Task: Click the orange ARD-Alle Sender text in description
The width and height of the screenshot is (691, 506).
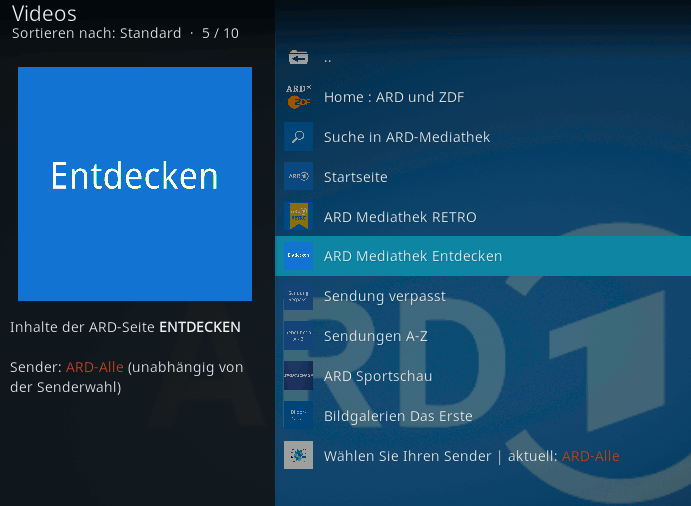Action: [94, 367]
